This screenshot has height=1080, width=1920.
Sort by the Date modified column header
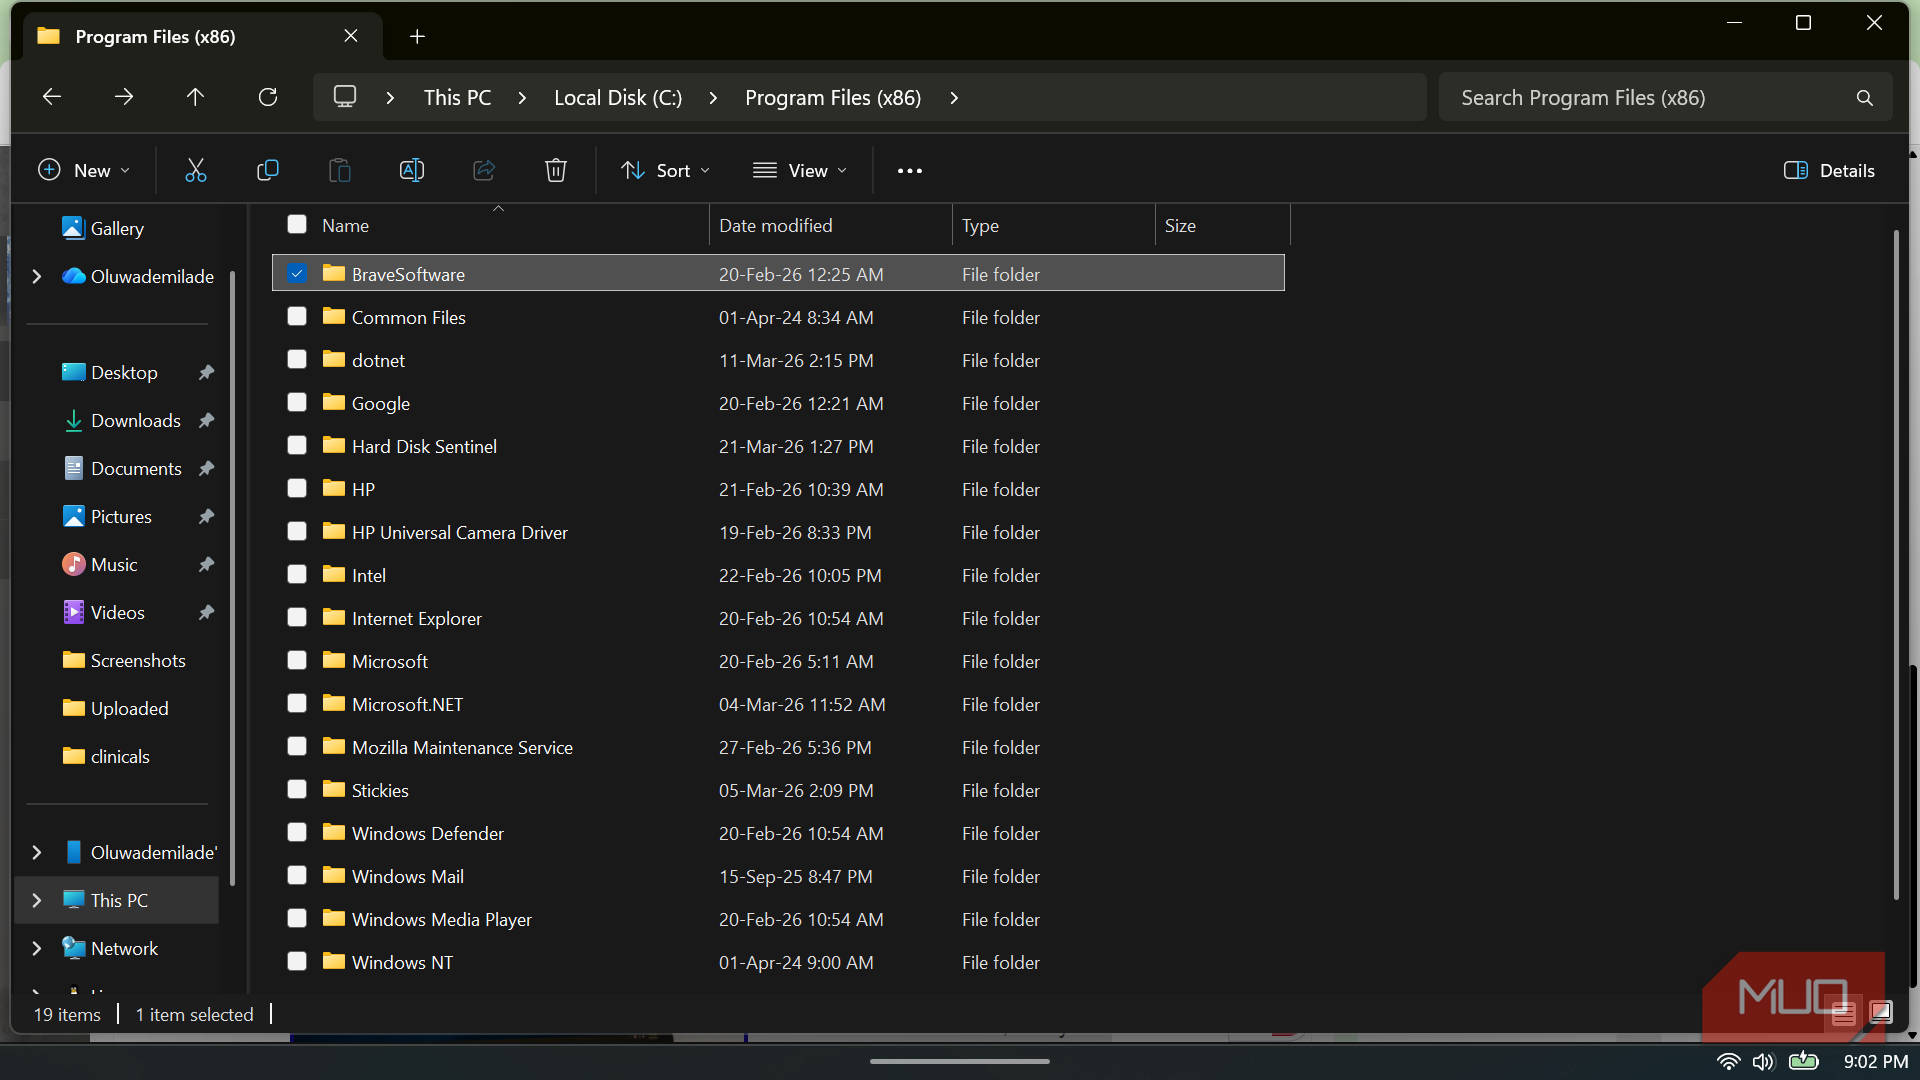pyautogui.click(x=831, y=225)
